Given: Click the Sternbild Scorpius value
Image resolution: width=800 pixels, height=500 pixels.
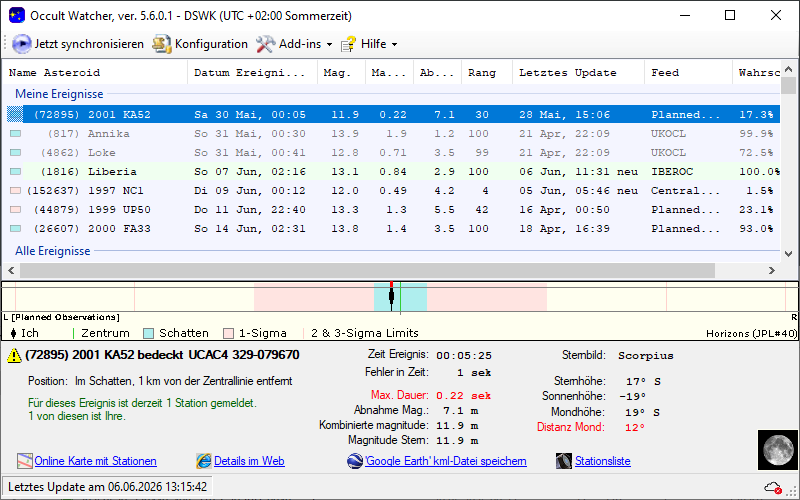Looking at the screenshot, I should (x=645, y=356).
